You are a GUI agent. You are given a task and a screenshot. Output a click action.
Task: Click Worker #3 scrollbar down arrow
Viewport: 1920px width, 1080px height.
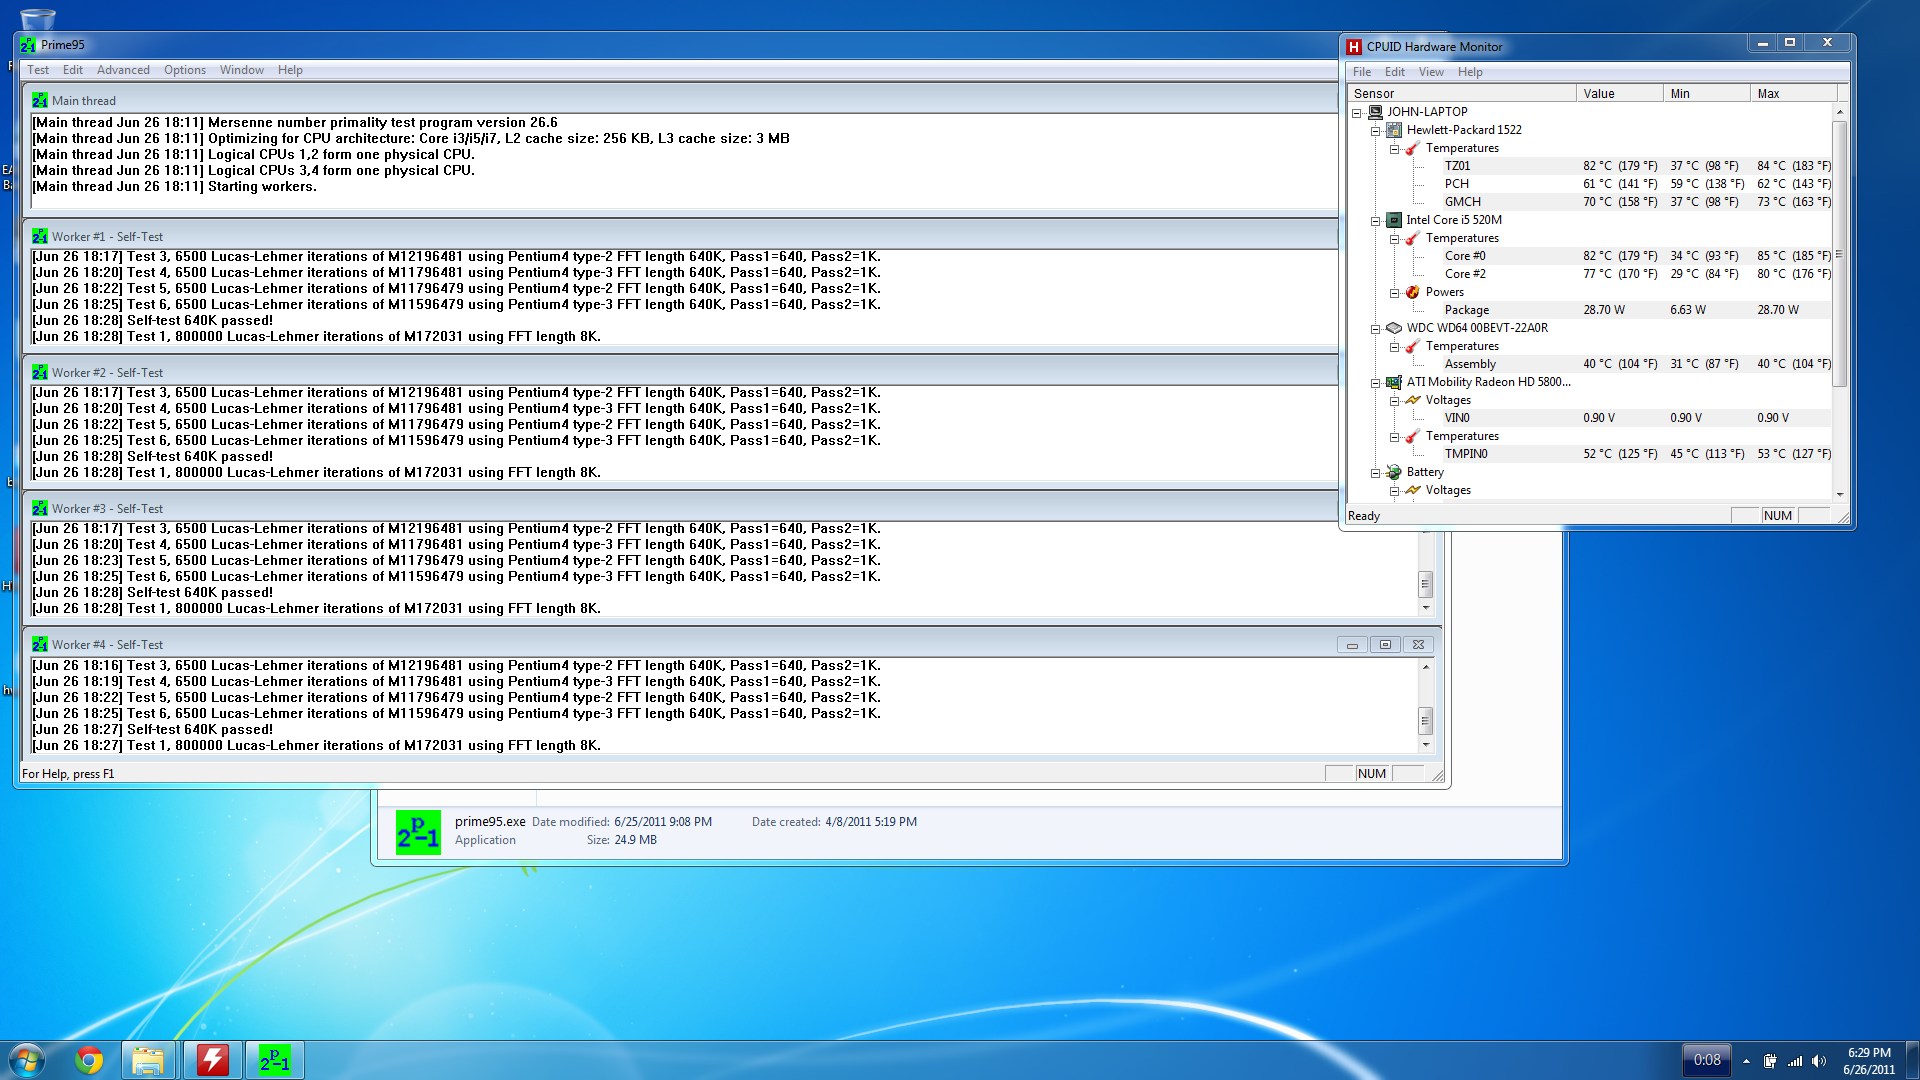pyautogui.click(x=1426, y=608)
